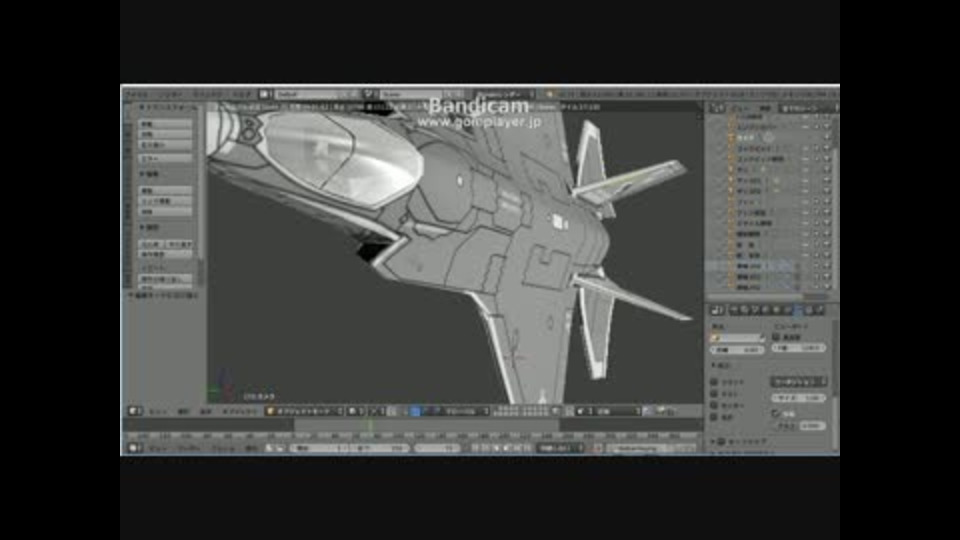The width and height of the screenshot is (960, 540).
Task: Open the ヘルプ (Help) menu
Action: [x=242, y=94]
